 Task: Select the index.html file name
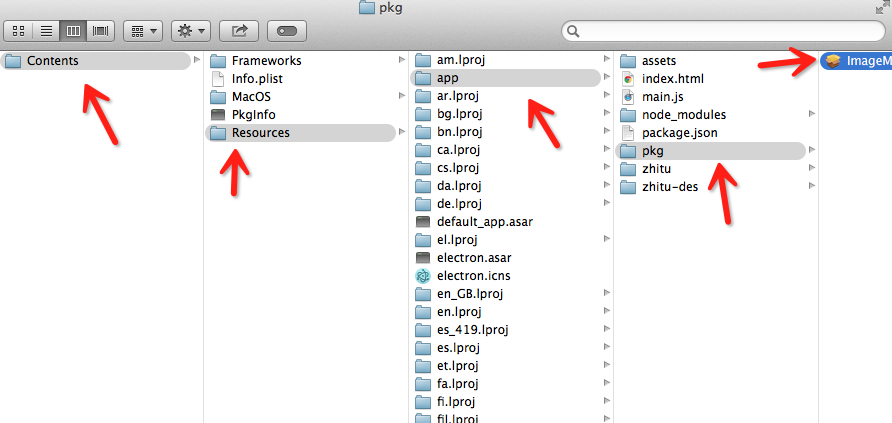pyautogui.click(x=673, y=79)
